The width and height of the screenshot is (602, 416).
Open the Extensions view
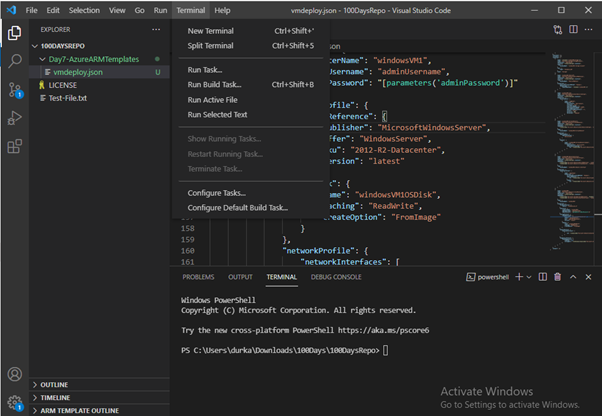click(15, 146)
